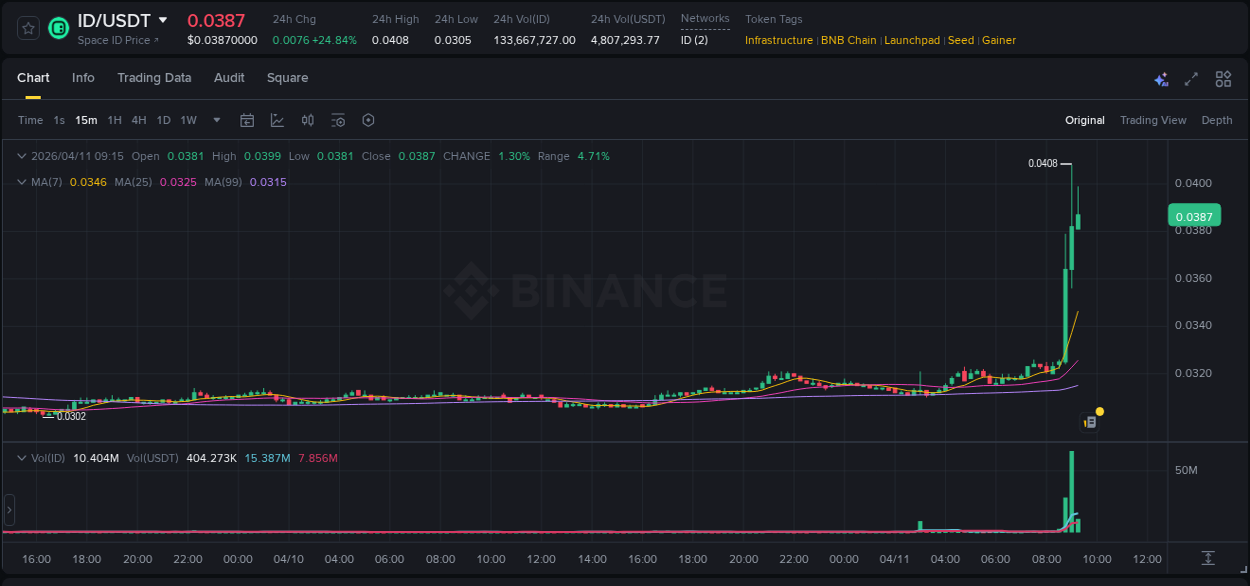Click the news note icon on chart
The image size is (1250, 586).
coord(1090,423)
